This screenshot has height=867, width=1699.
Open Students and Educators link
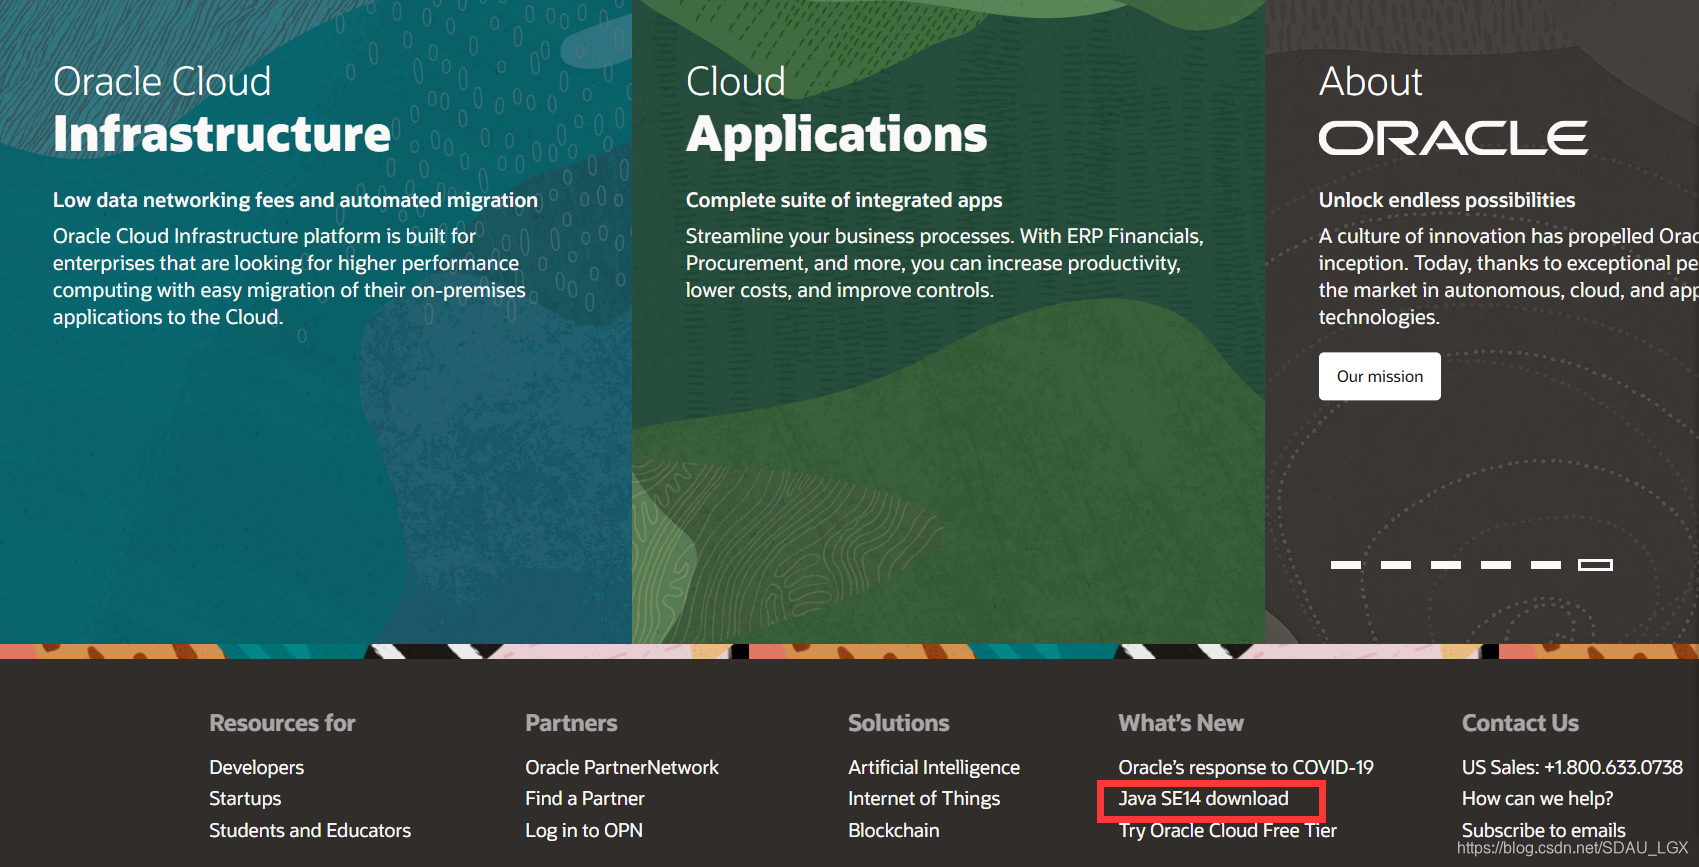[x=310, y=830]
